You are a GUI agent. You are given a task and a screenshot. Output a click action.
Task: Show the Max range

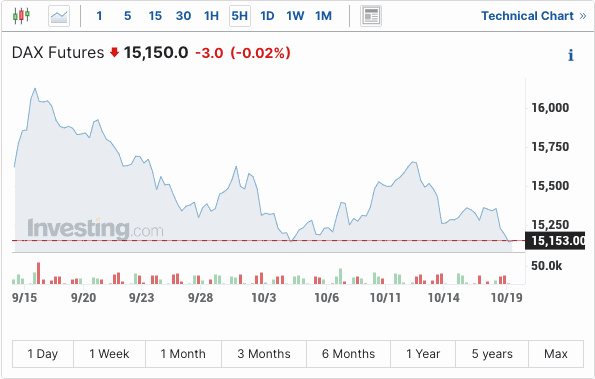(556, 354)
